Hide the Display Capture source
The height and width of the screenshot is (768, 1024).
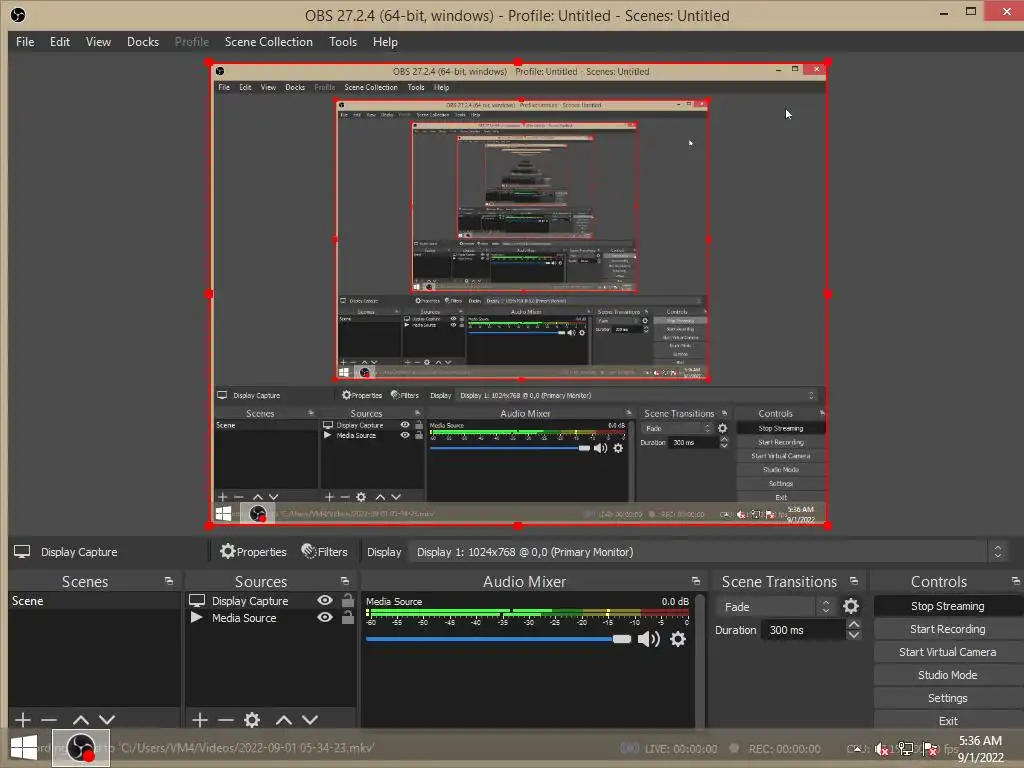tap(325, 600)
